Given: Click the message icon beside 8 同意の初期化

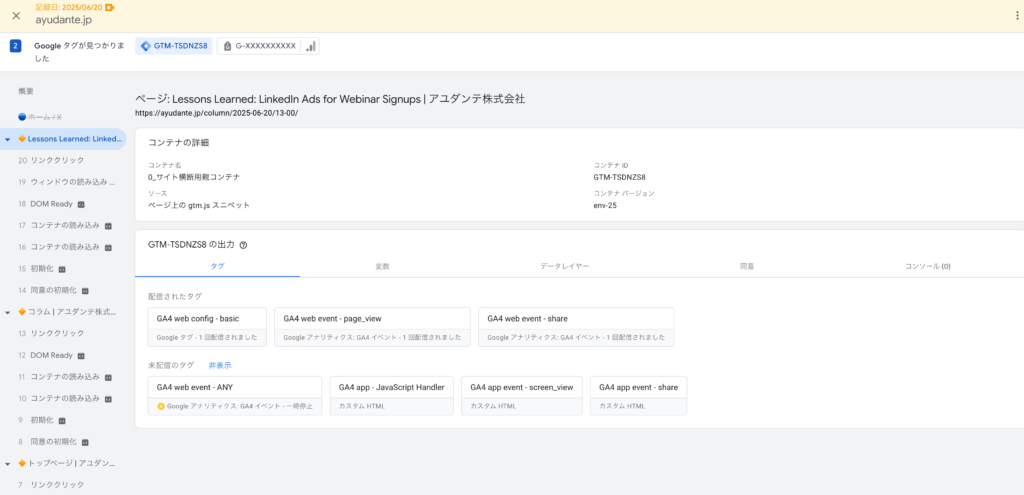Looking at the screenshot, I should [85, 442].
